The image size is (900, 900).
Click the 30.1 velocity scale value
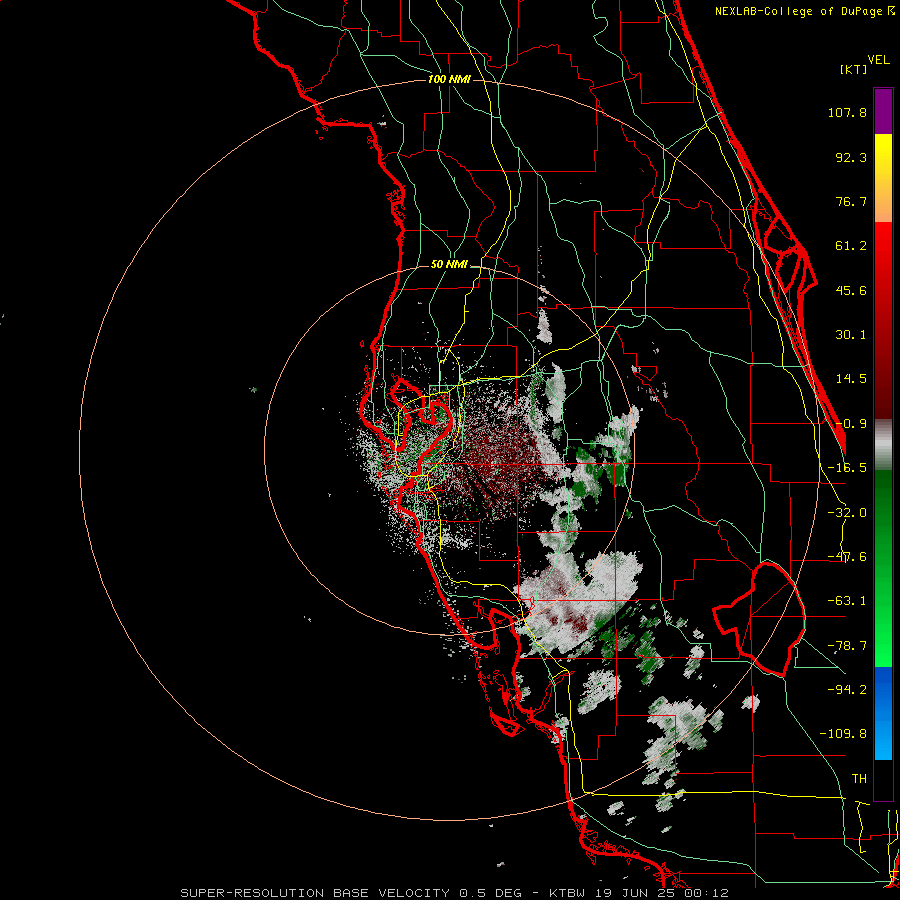(851, 335)
